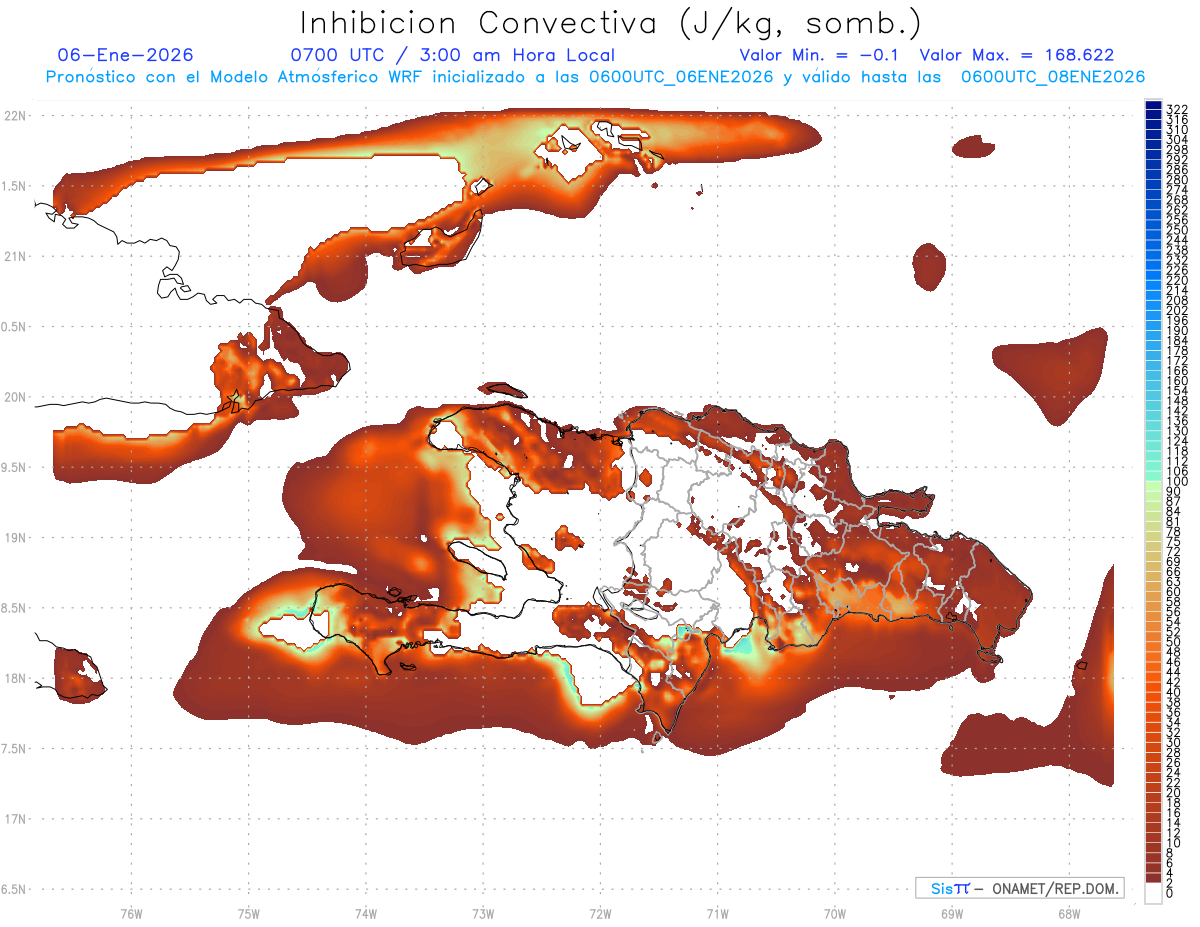The height and width of the screenshot is (927, 1200).
Task: Click the "17N" latitude label
Action: tap(16, 819)
